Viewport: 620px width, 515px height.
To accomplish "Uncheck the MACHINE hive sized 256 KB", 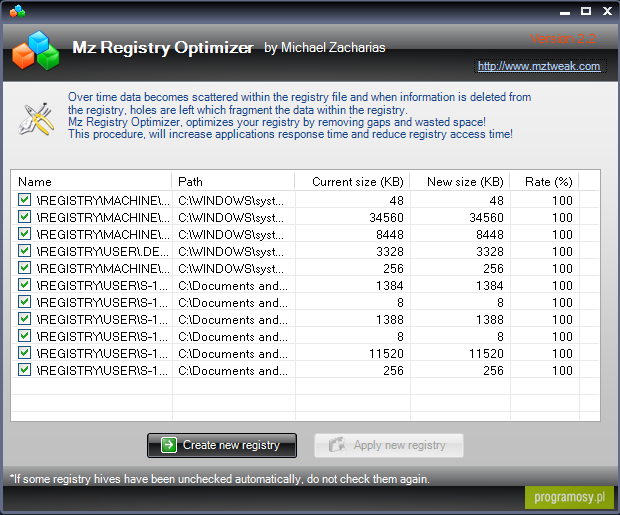I will point(25,268).
